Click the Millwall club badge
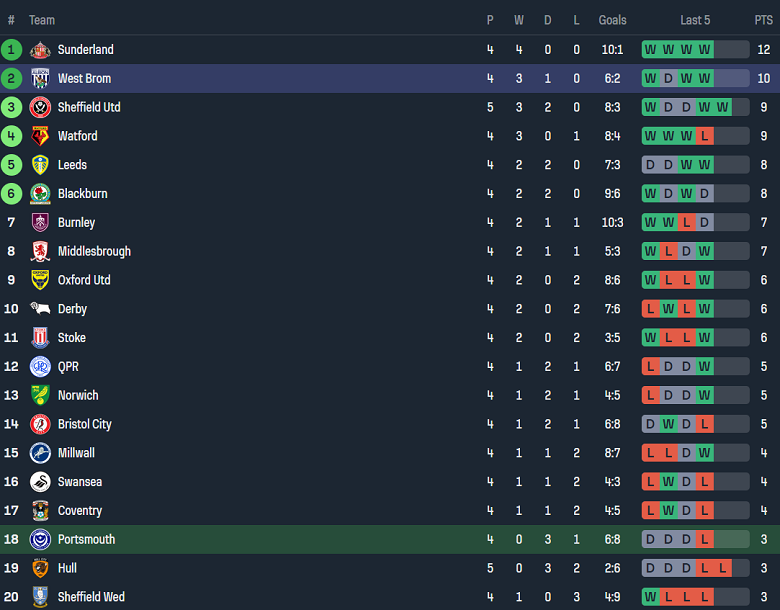 point(40,453)
